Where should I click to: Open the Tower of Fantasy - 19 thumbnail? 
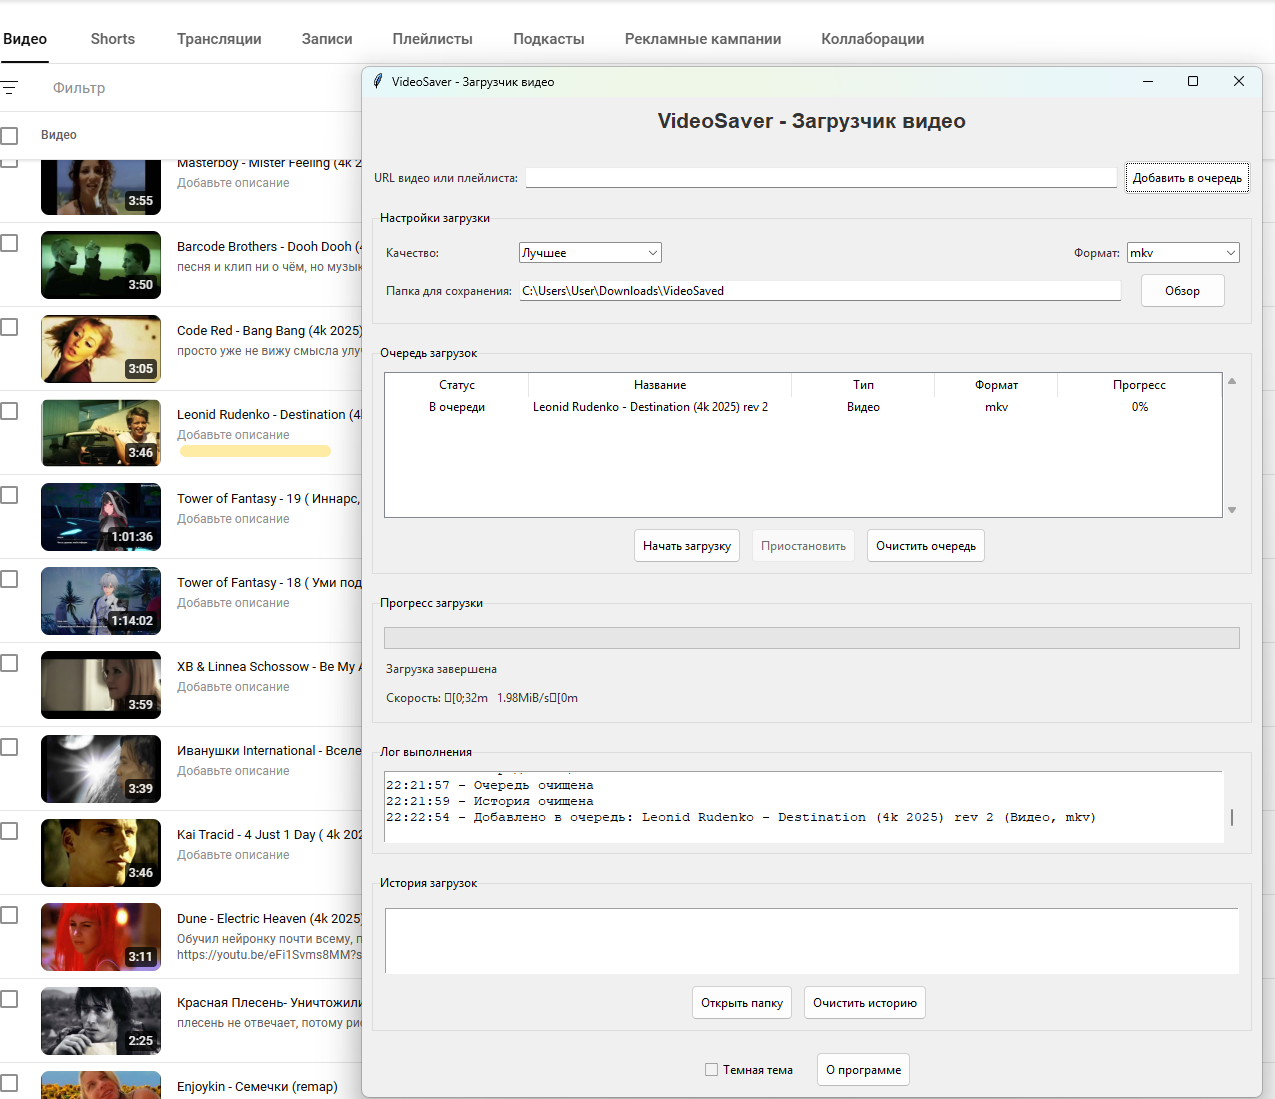[x=101, y=517]
